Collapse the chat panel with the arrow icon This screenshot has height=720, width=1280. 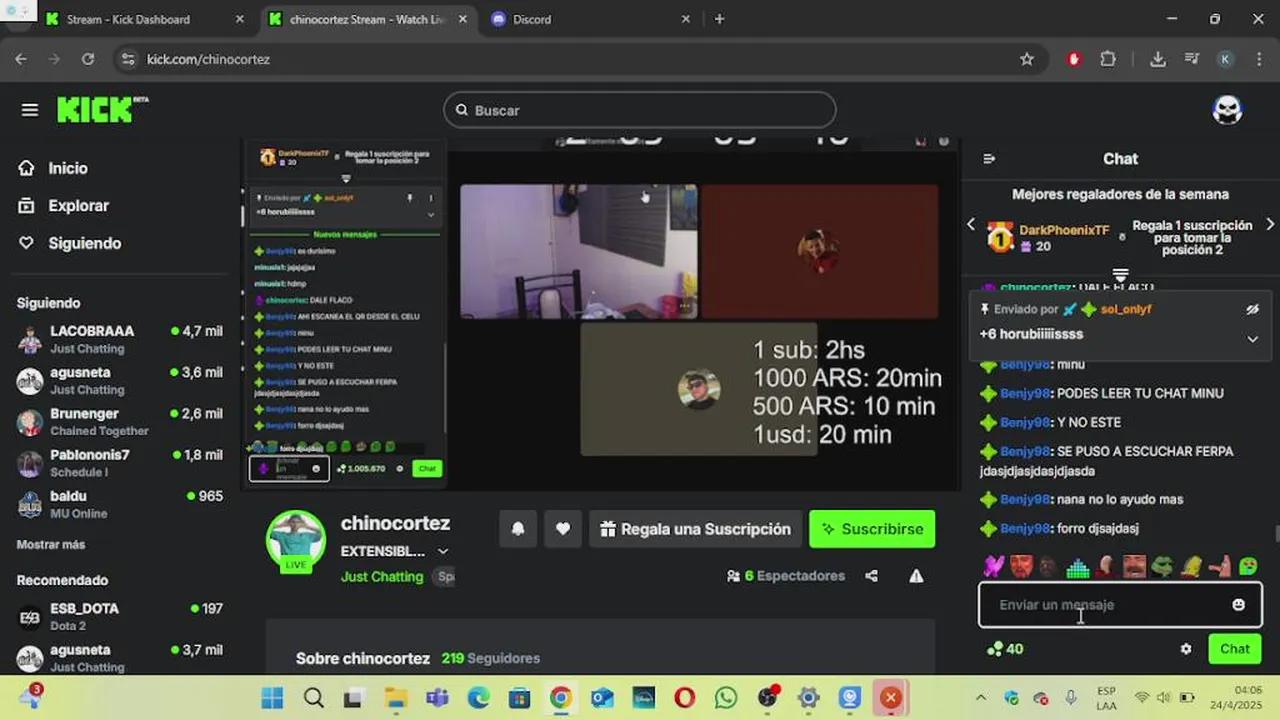coord(989,159)
